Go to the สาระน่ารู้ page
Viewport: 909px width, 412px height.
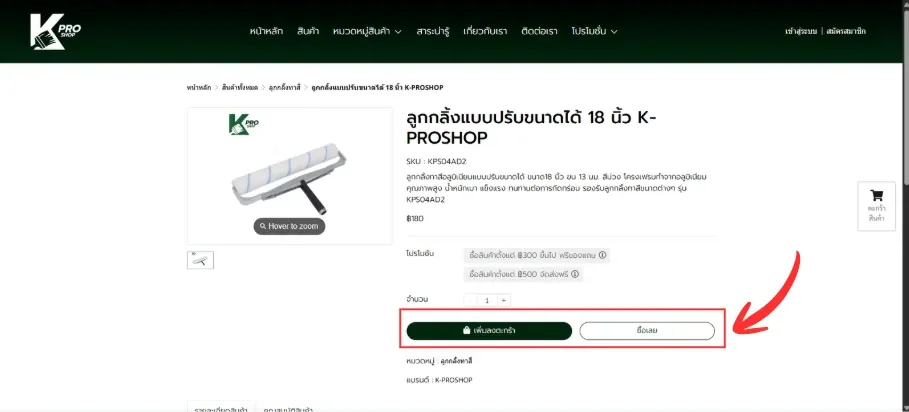click(432, 31)
